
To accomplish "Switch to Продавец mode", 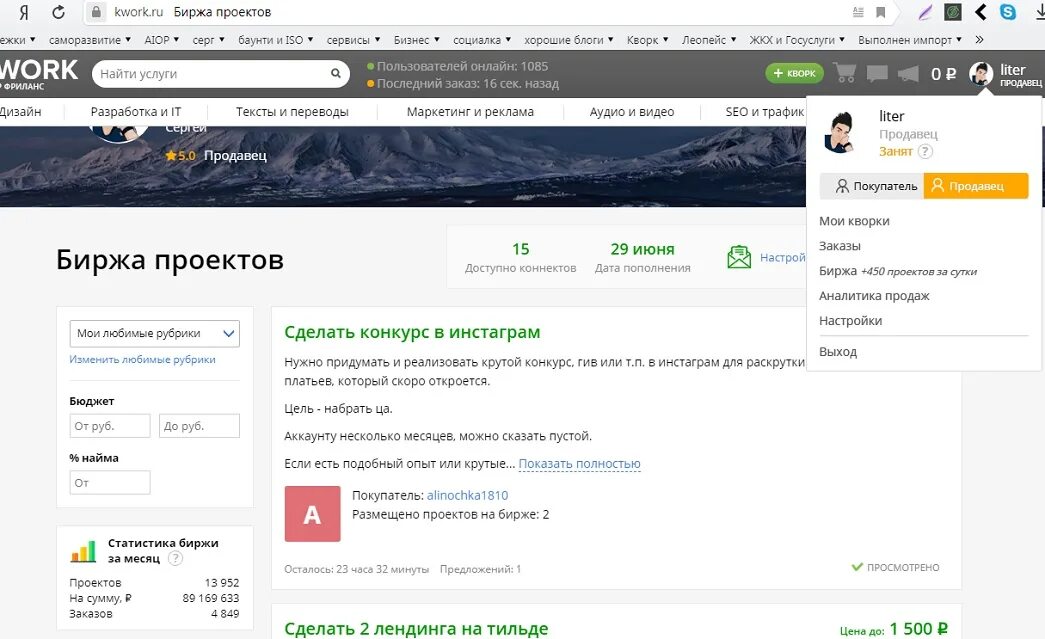I will click(x=976, y=186).
